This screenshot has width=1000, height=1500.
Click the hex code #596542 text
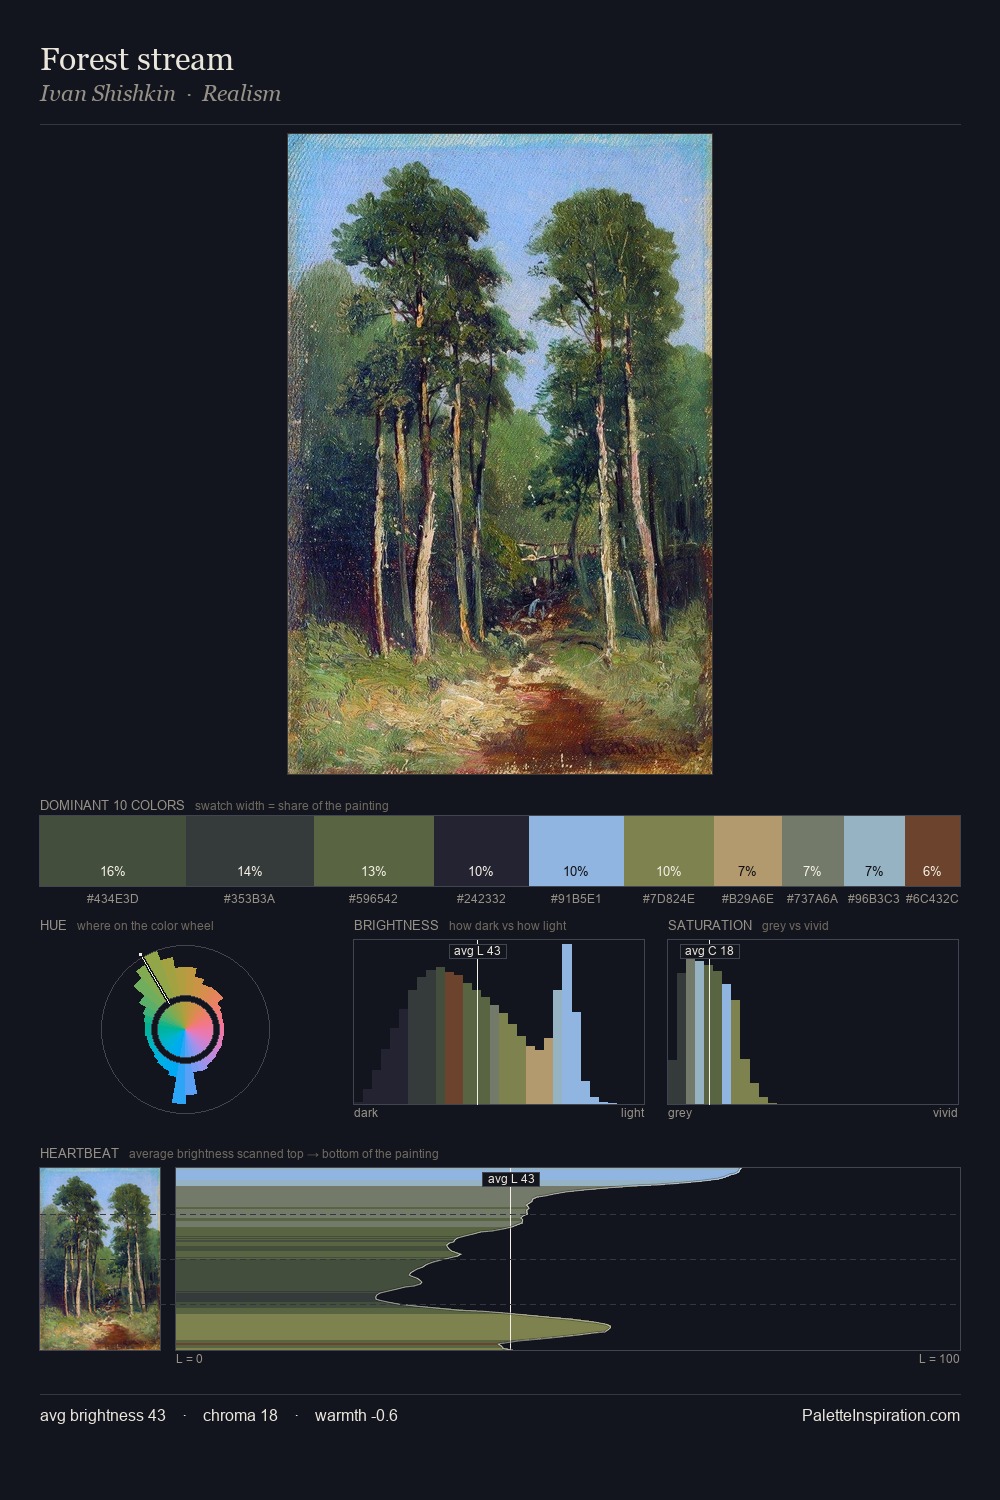tap(373, 899)
